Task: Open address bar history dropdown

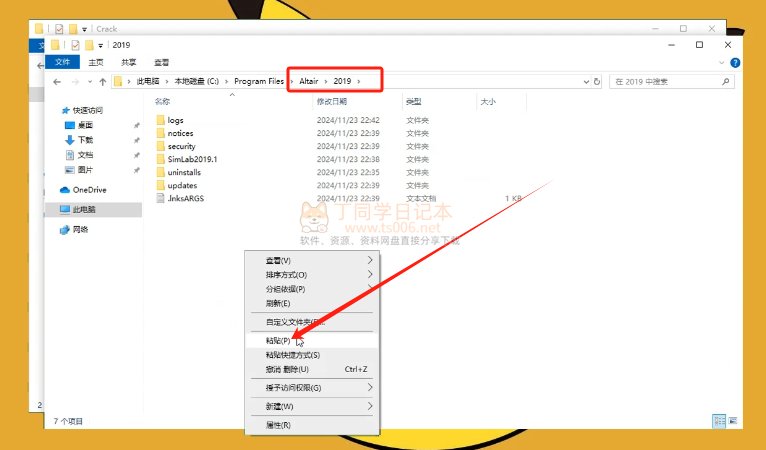Action: coord(586,82)
